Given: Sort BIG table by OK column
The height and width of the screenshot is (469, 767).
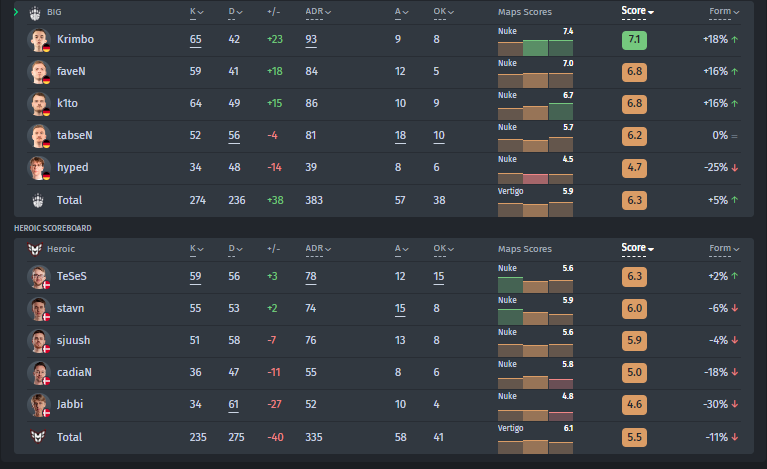Looking at the screenshot, I should (444, 12).
